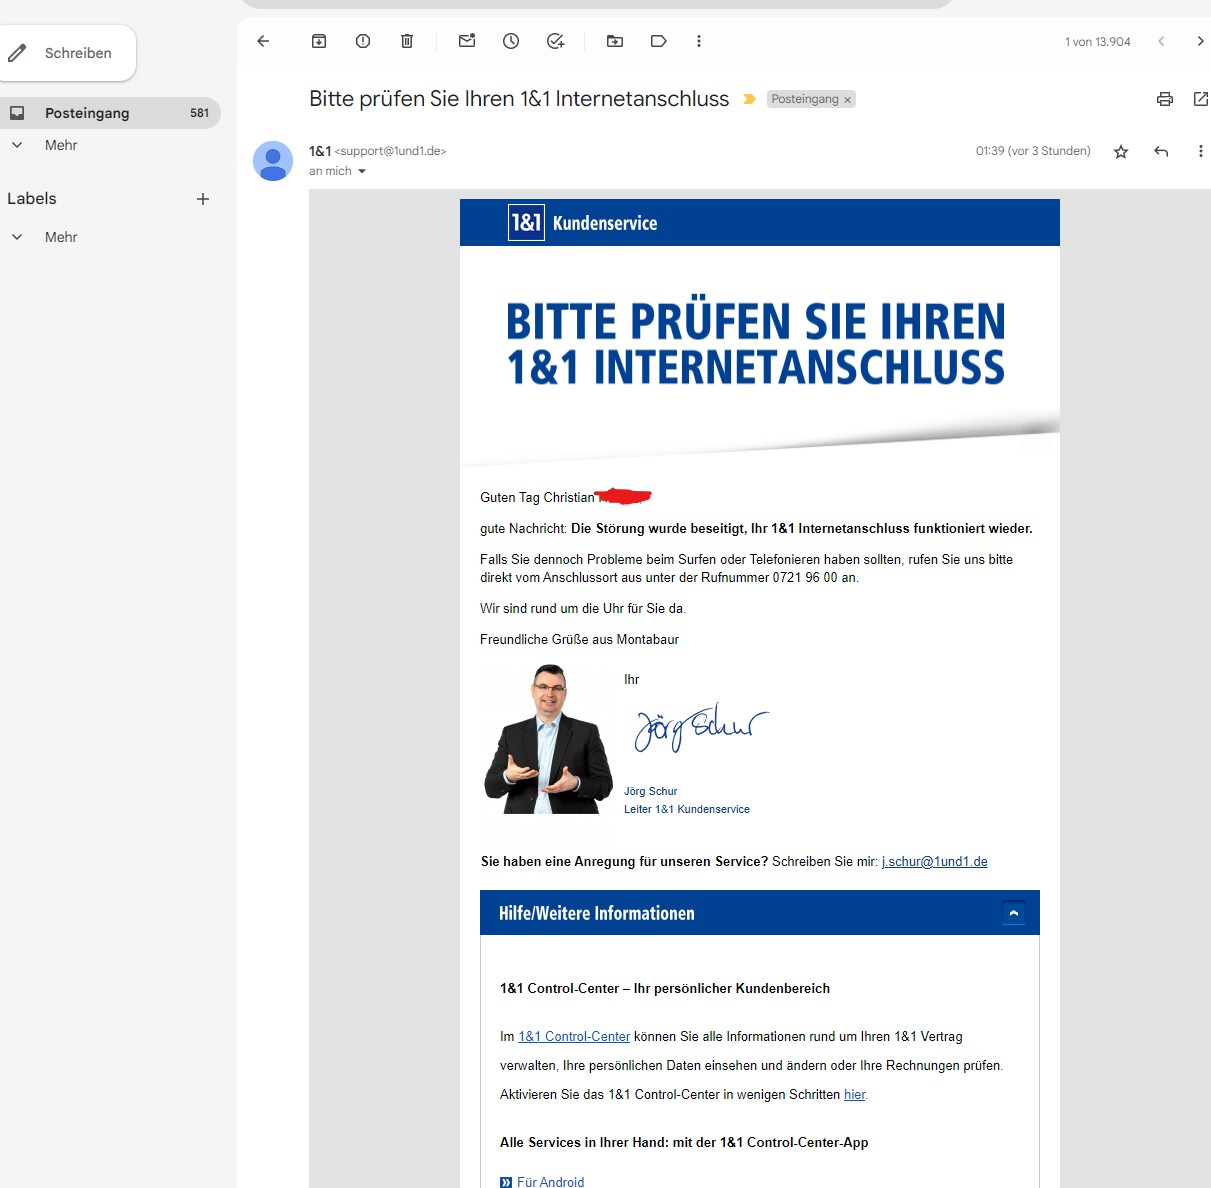
Task: Expand Mehr under Posteingang
Action: (60, 145)
